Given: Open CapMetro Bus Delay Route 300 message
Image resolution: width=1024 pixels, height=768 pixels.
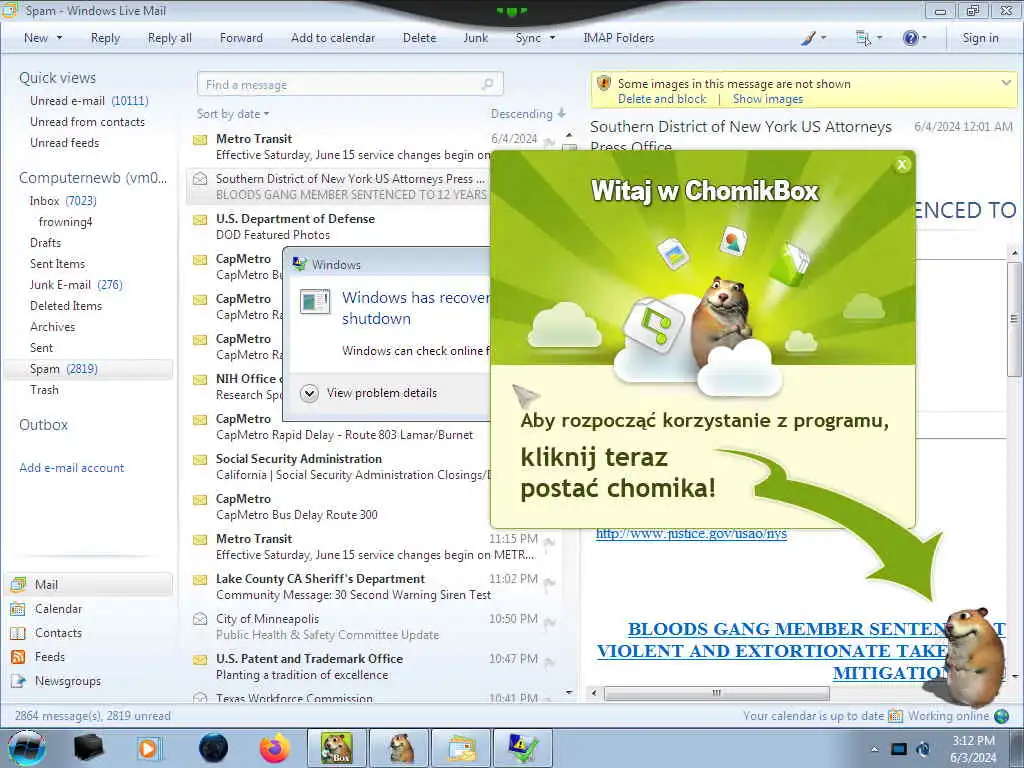Looking at the screenshot, I should 373,507.
